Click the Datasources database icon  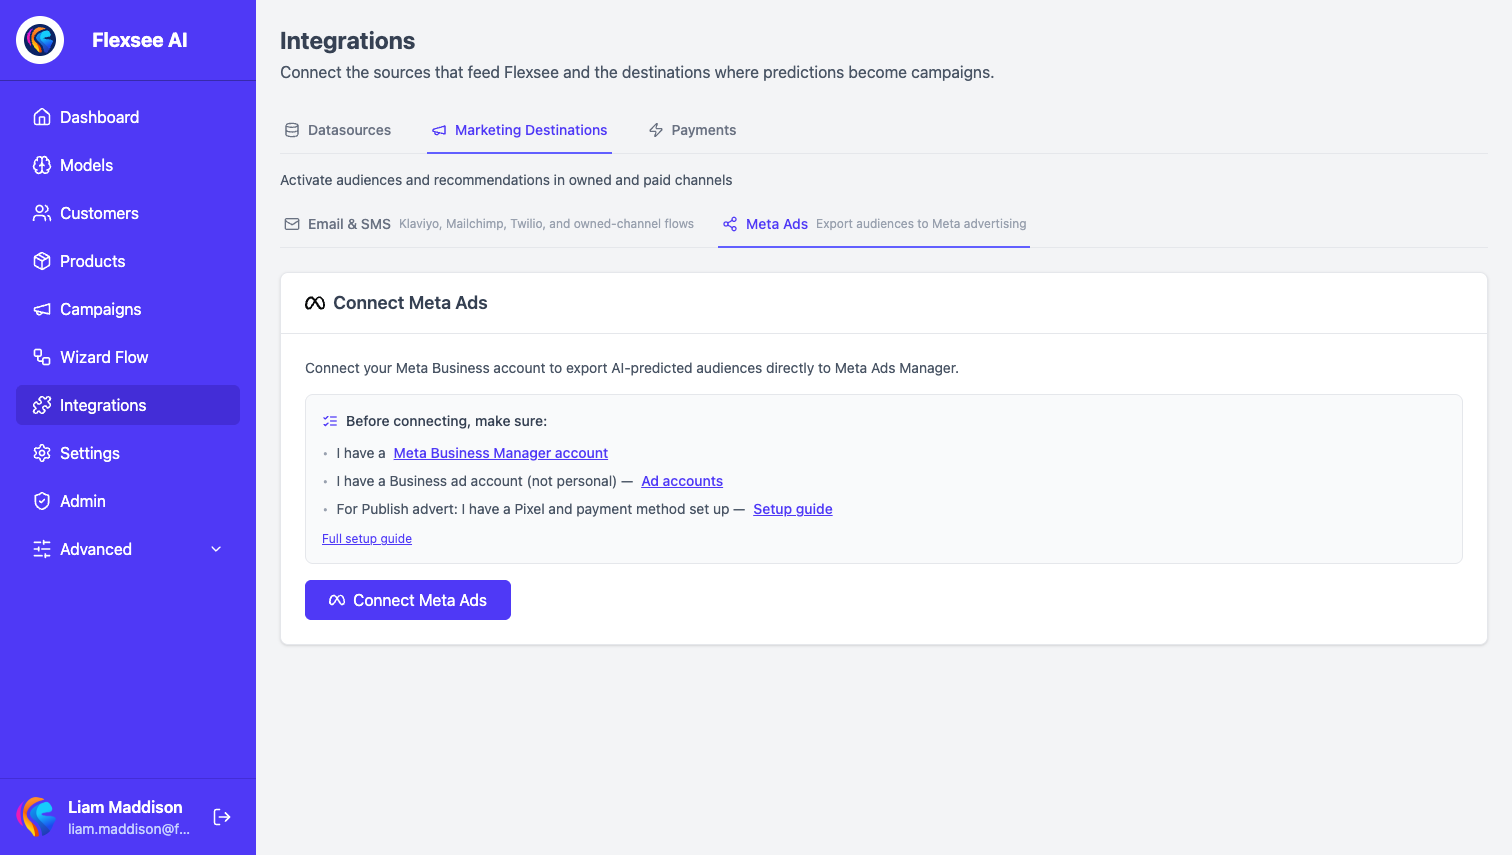[x=292, y=130]
